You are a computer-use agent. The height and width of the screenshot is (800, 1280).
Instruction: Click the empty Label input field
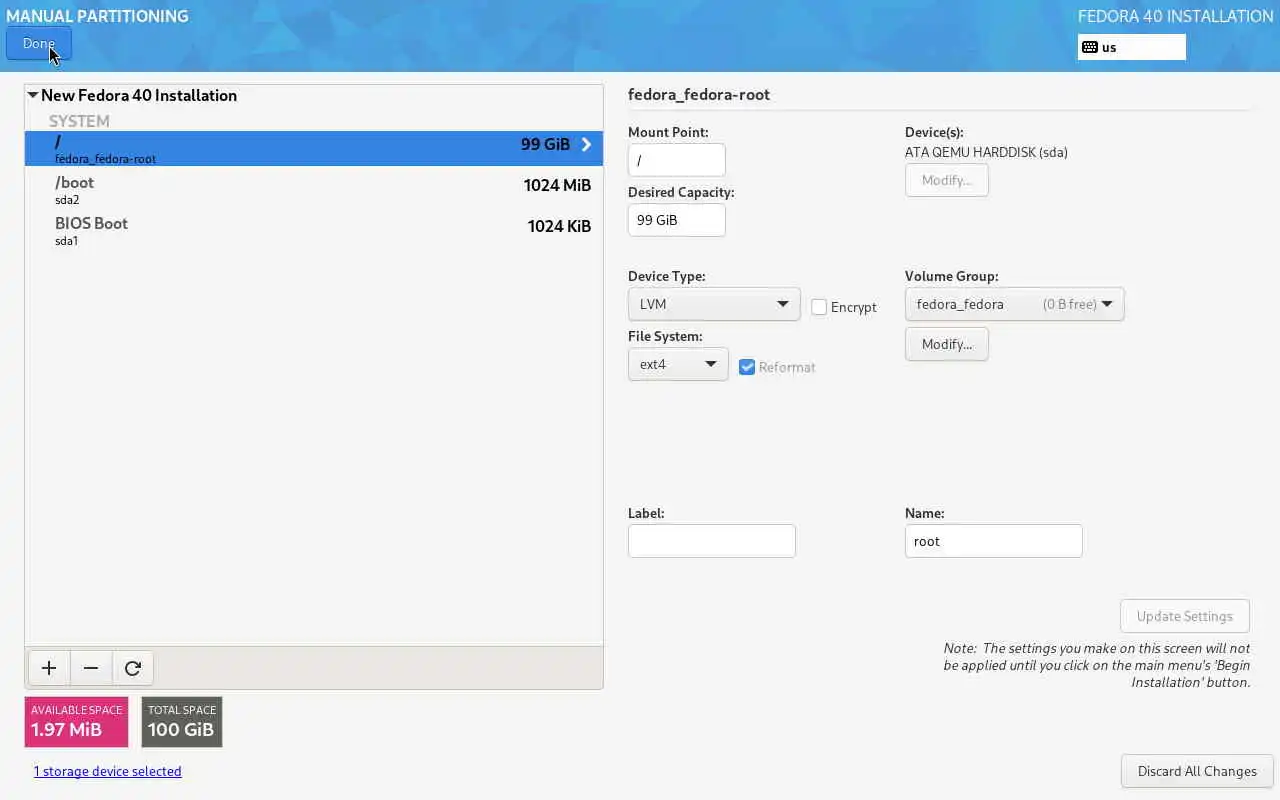pyautogui.click(x=712, y=541)
